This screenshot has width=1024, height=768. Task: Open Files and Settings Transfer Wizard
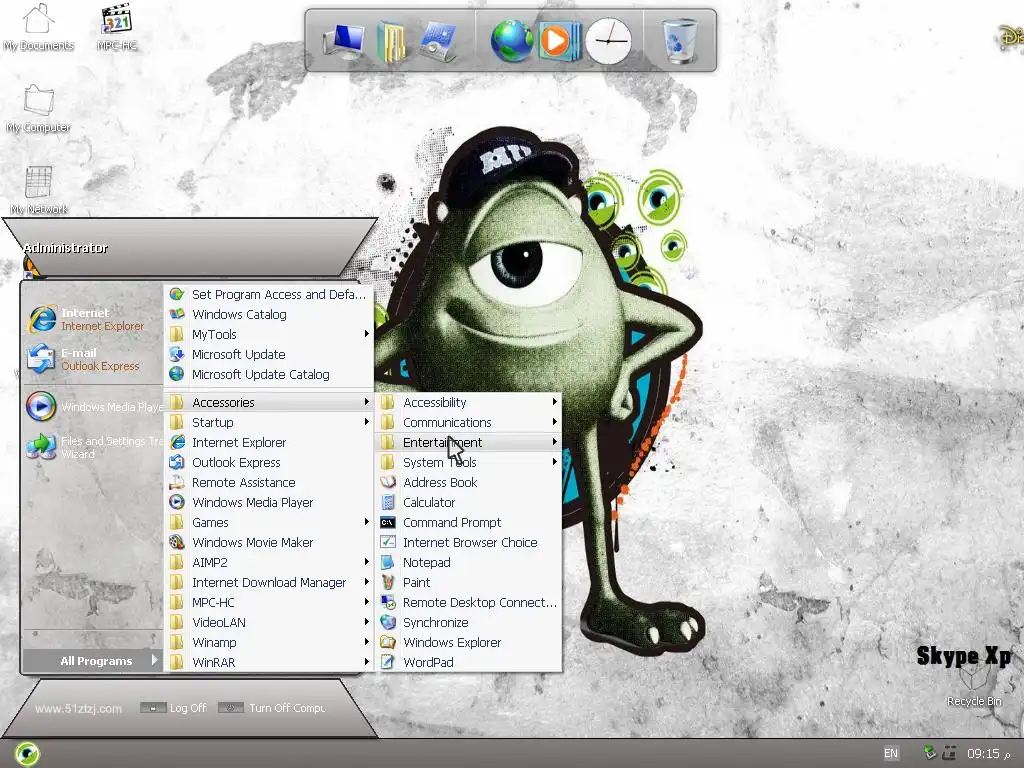point(93,447)
